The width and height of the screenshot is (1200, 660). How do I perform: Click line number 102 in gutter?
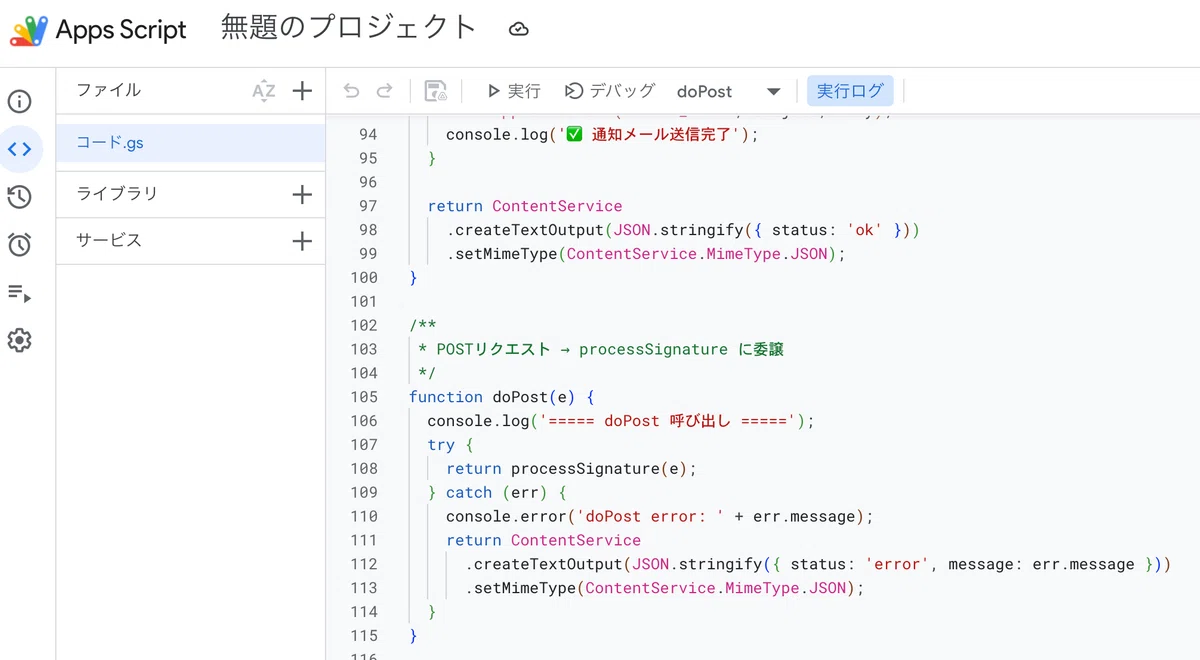(x=364, y=325)
